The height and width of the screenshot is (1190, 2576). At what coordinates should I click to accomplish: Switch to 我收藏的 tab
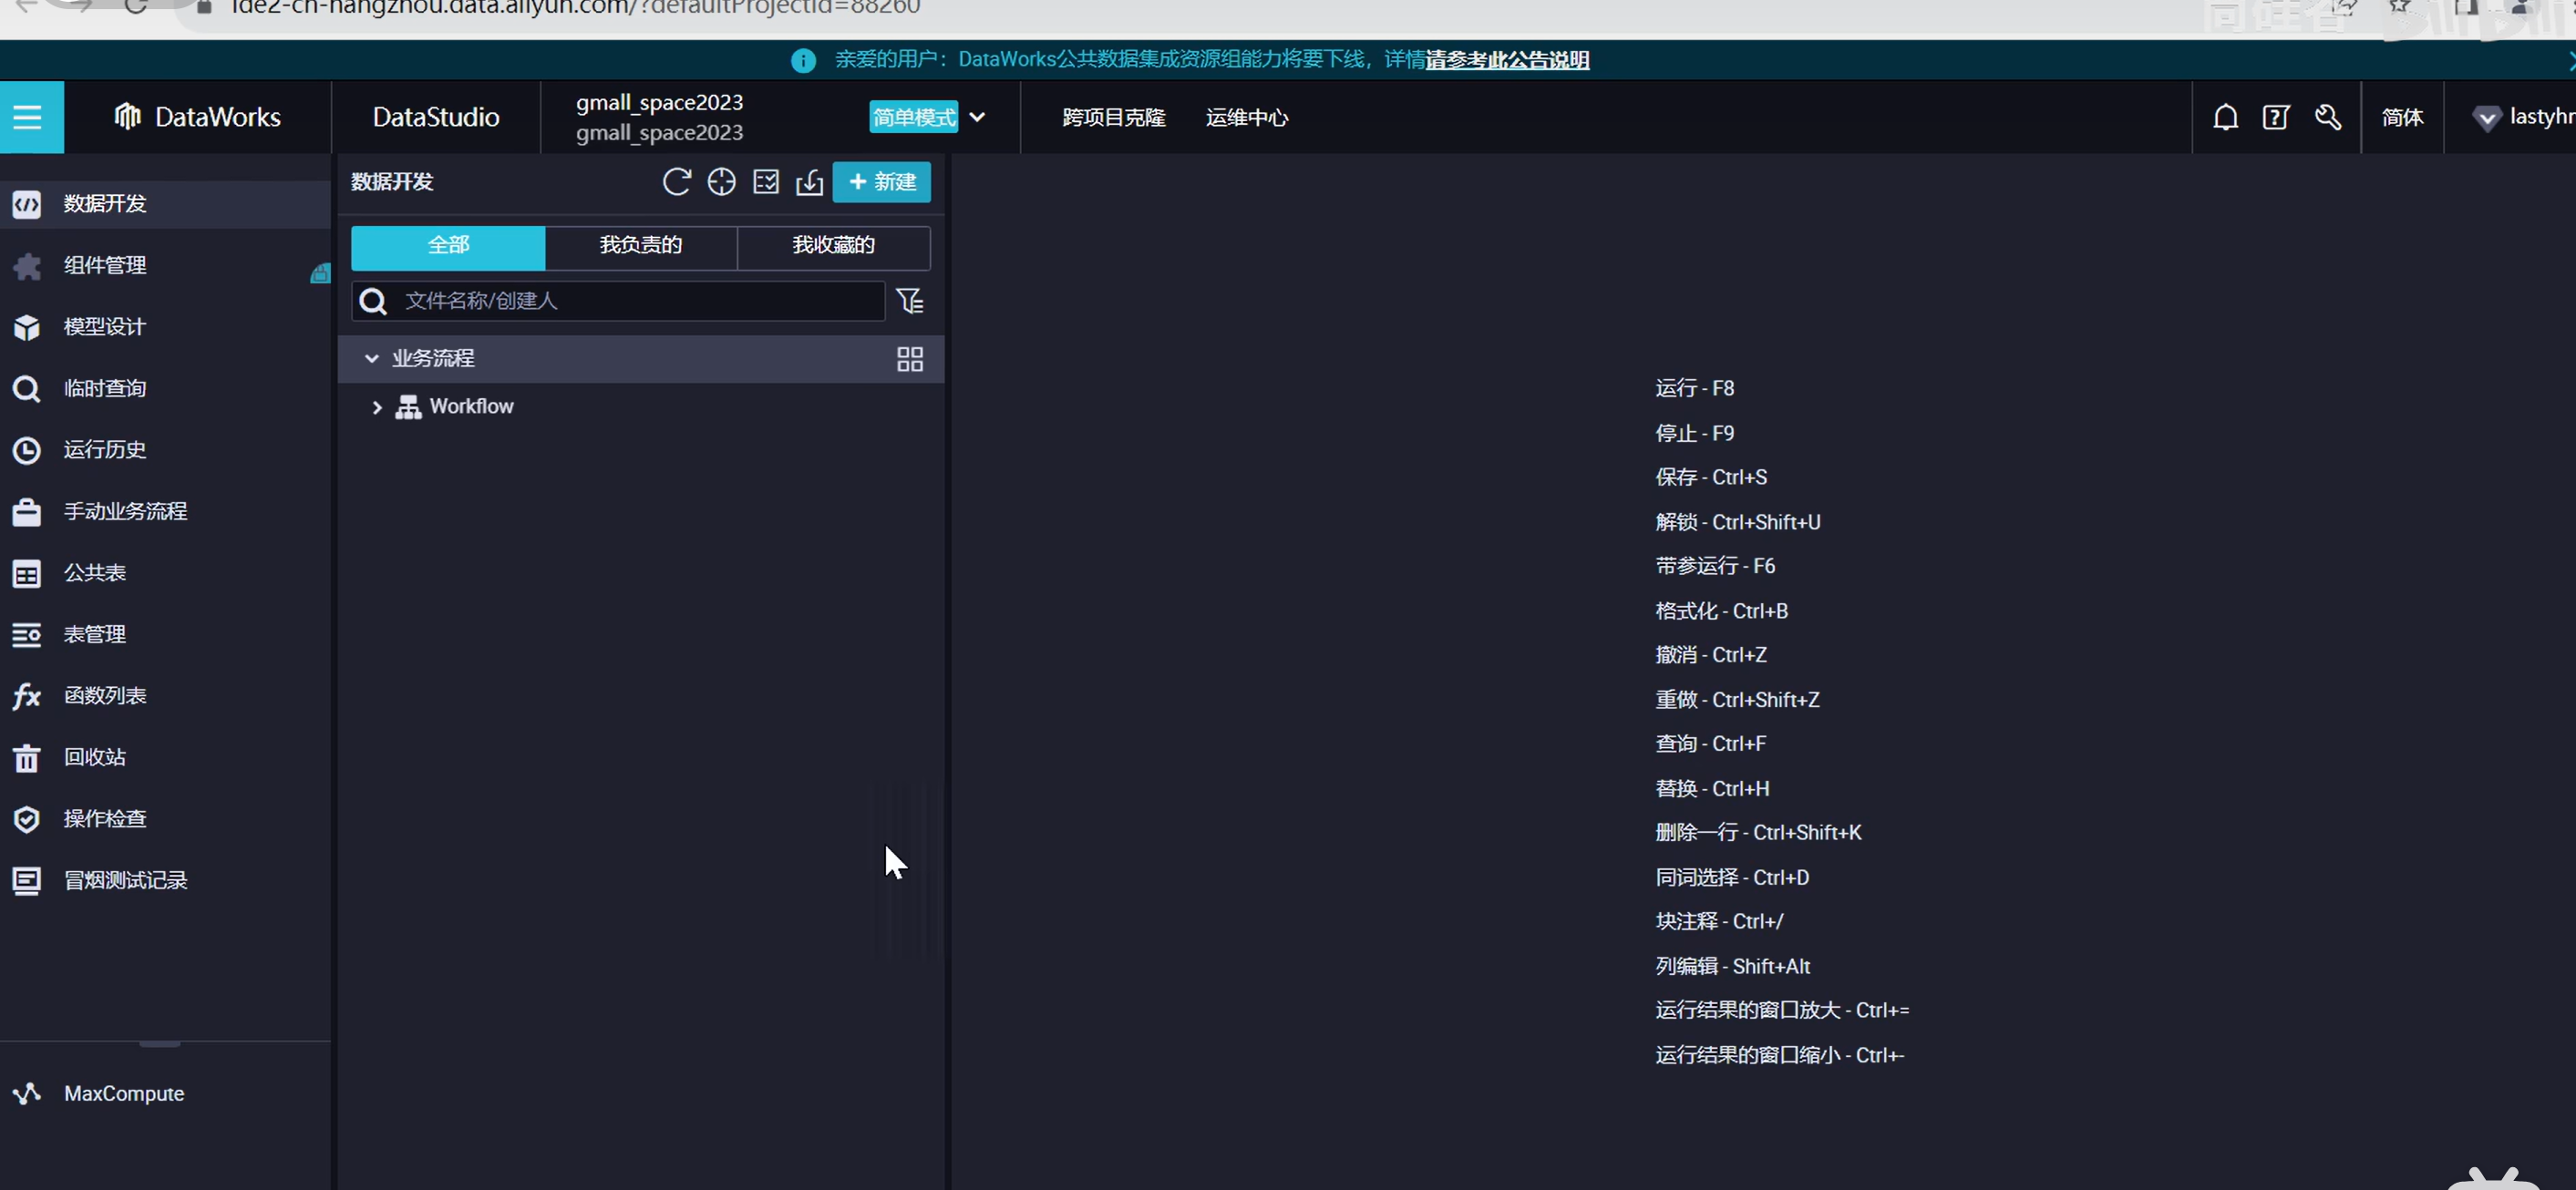pos(832,246)
